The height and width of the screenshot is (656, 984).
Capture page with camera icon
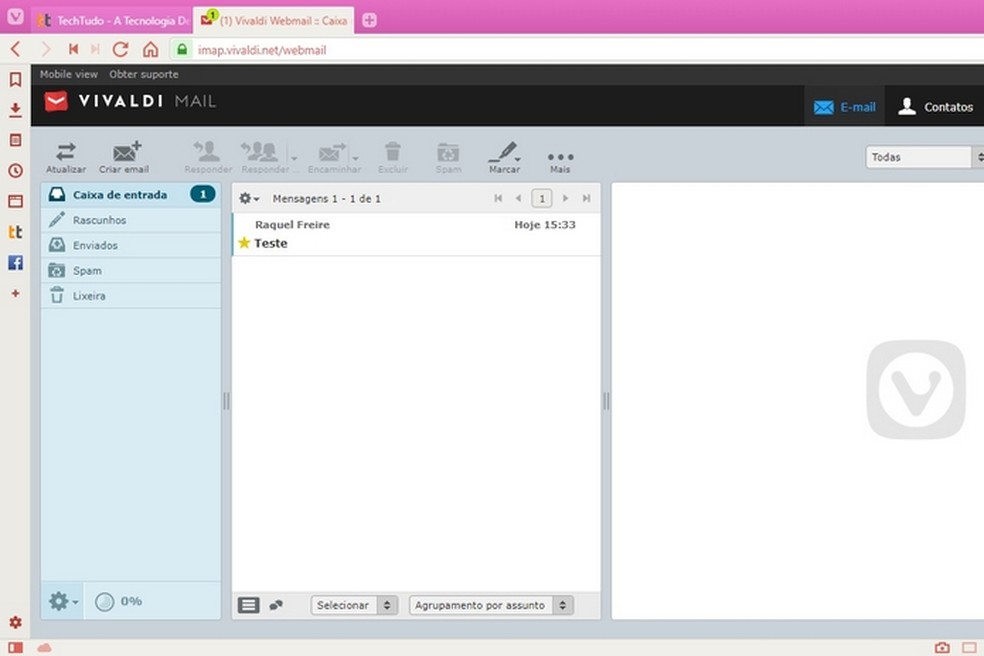point(941,647)
